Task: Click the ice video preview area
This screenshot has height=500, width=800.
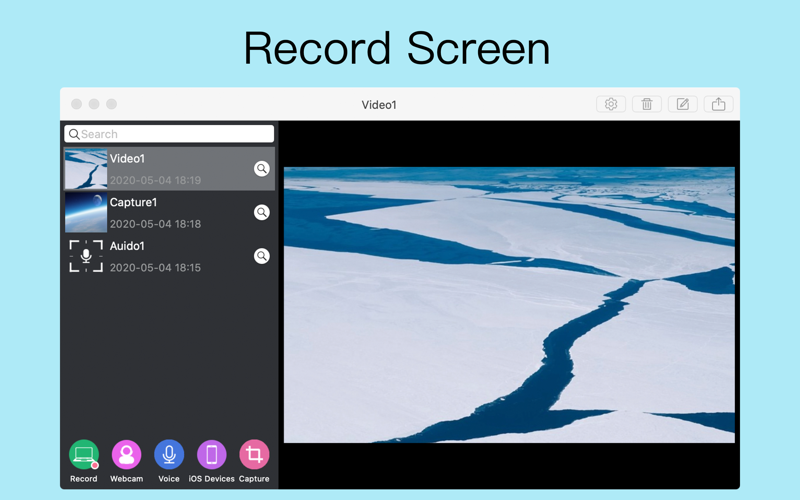Action: (x=509, y=305)
